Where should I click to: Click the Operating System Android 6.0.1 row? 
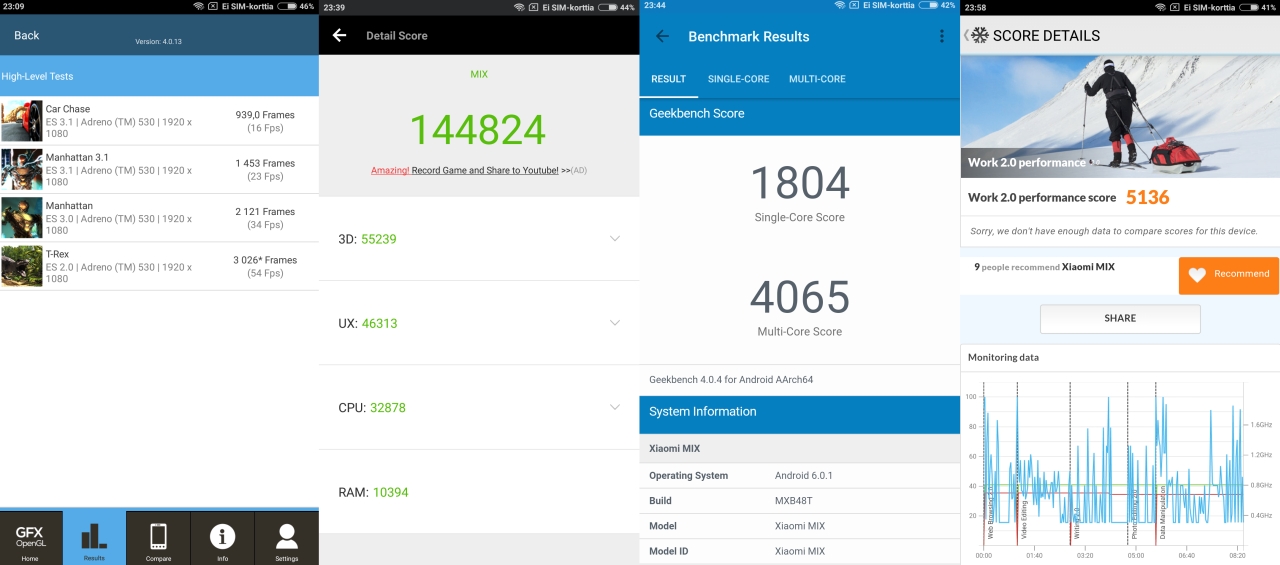click(800, 476)
